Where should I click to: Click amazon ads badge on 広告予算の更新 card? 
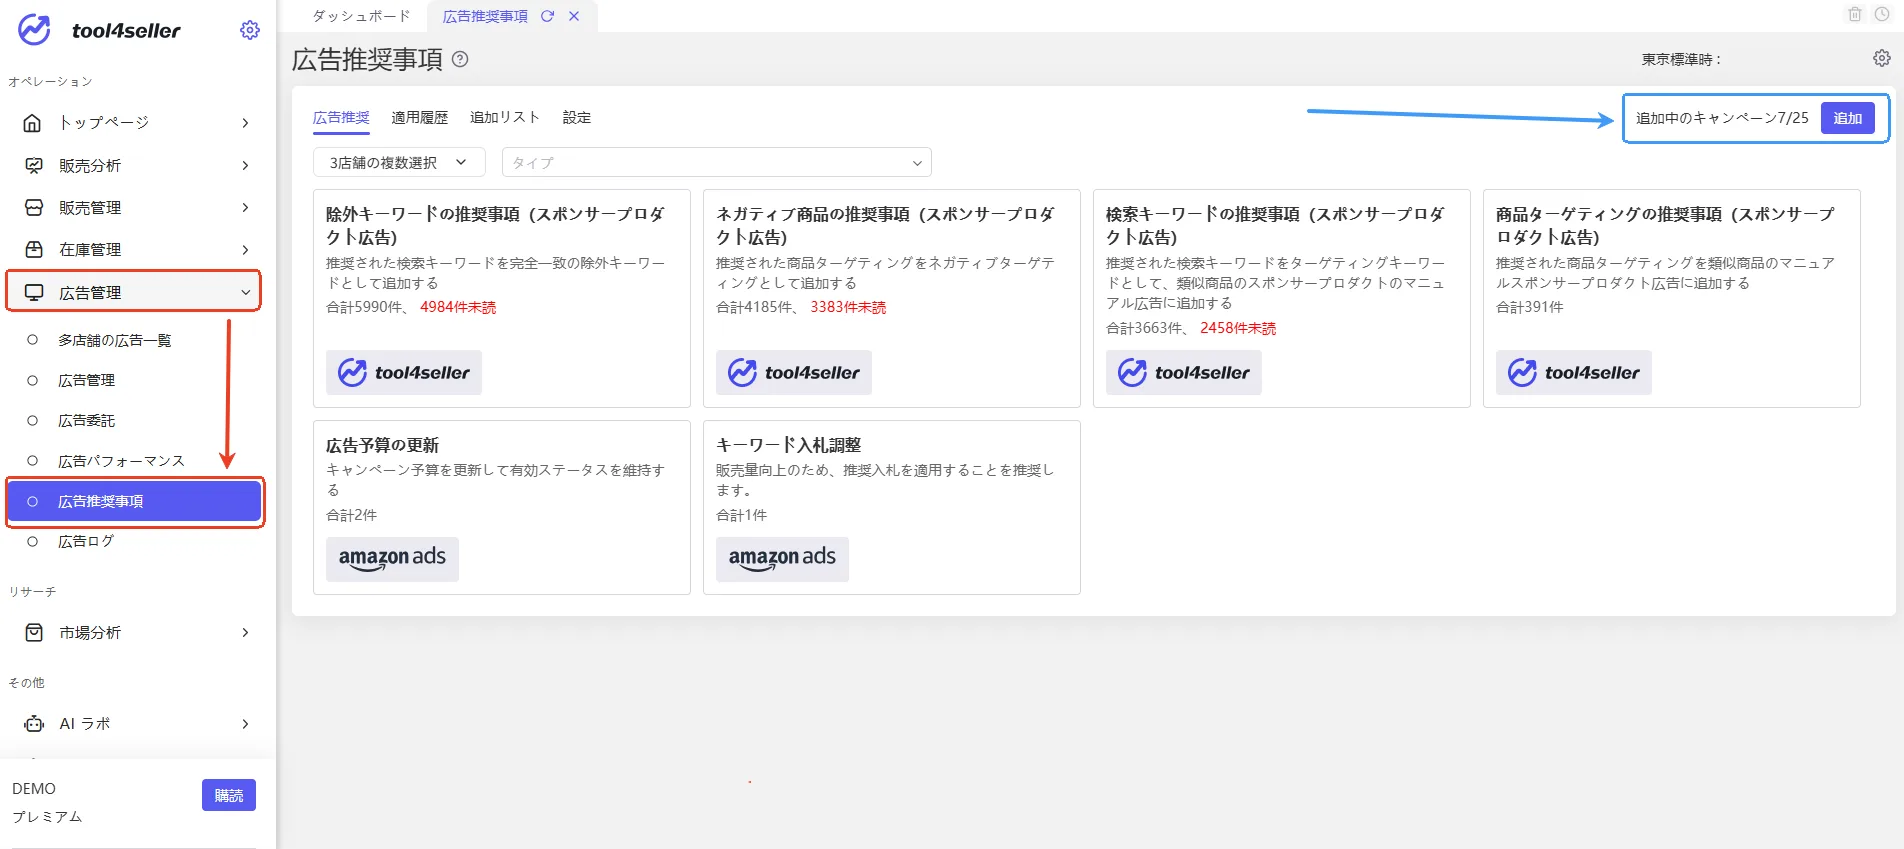click(392, 558)
